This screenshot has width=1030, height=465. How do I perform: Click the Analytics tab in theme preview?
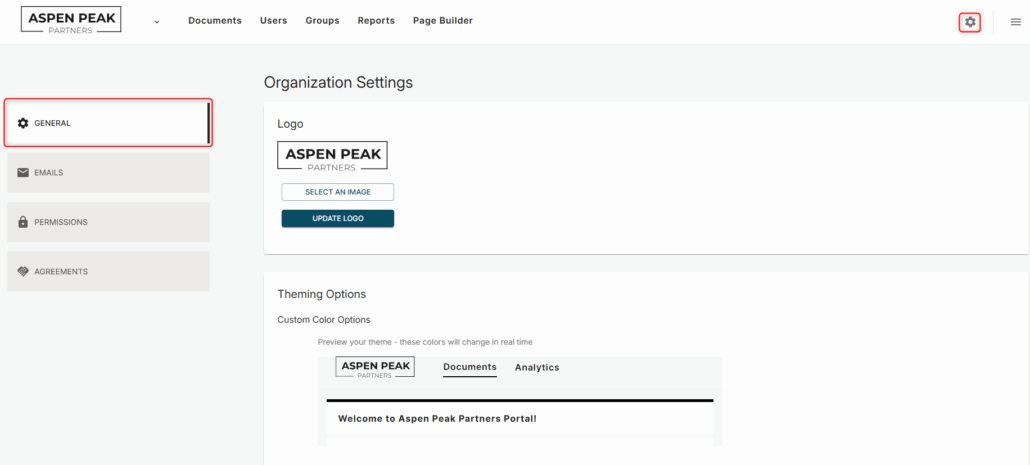[x=537, y=368]
